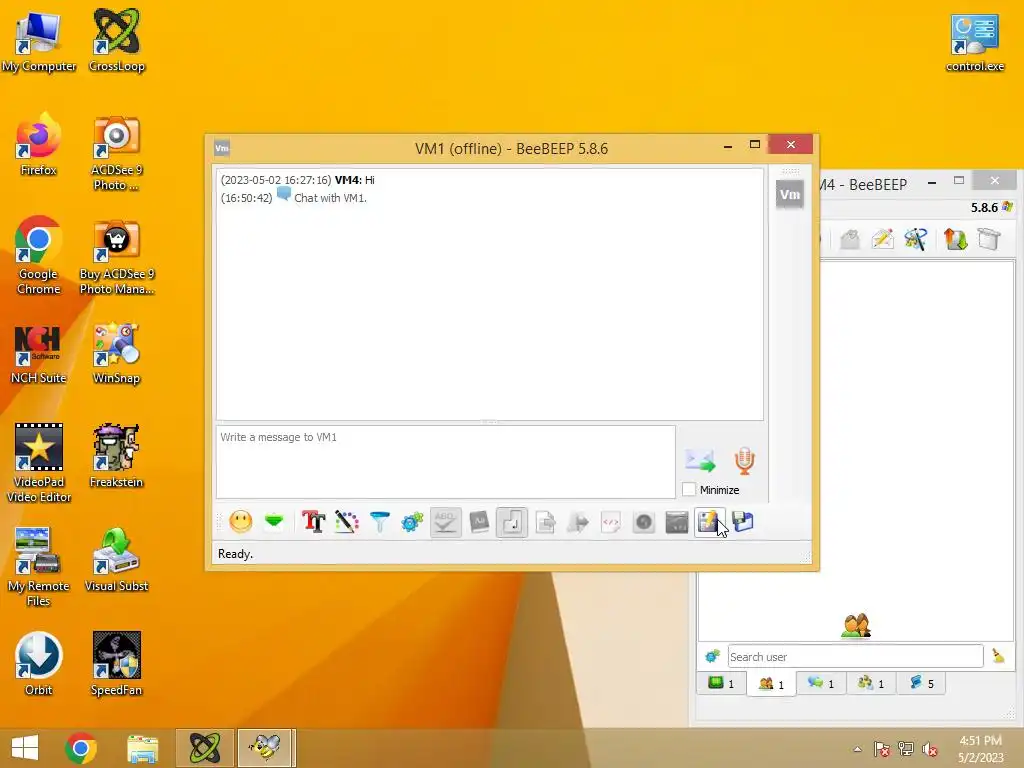This screenshot has height=768, width=1024.
Task: Switch to the chat bubbles tab
Action: click(822, 683)
